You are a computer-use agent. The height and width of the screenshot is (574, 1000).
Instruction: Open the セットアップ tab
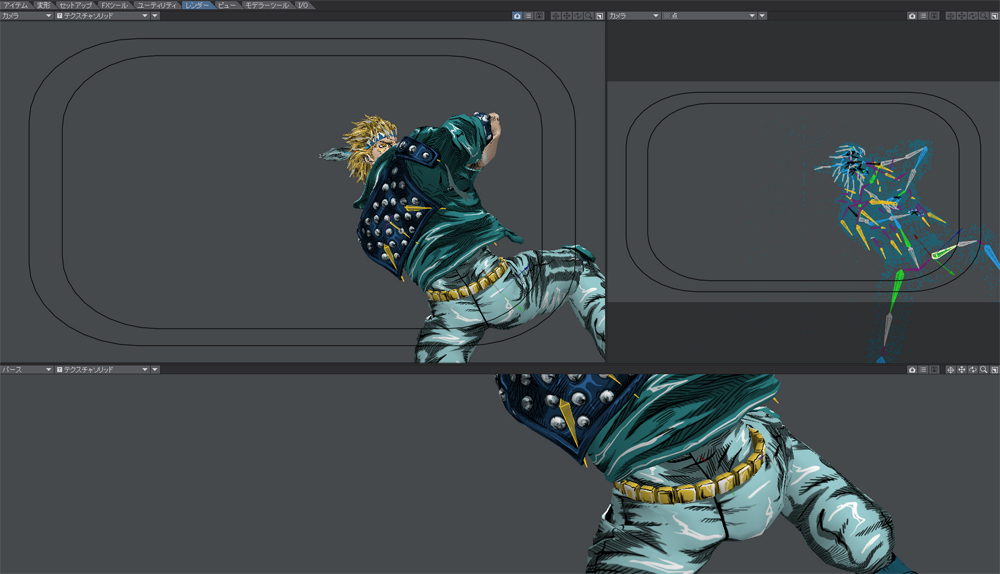pos(75,5)
